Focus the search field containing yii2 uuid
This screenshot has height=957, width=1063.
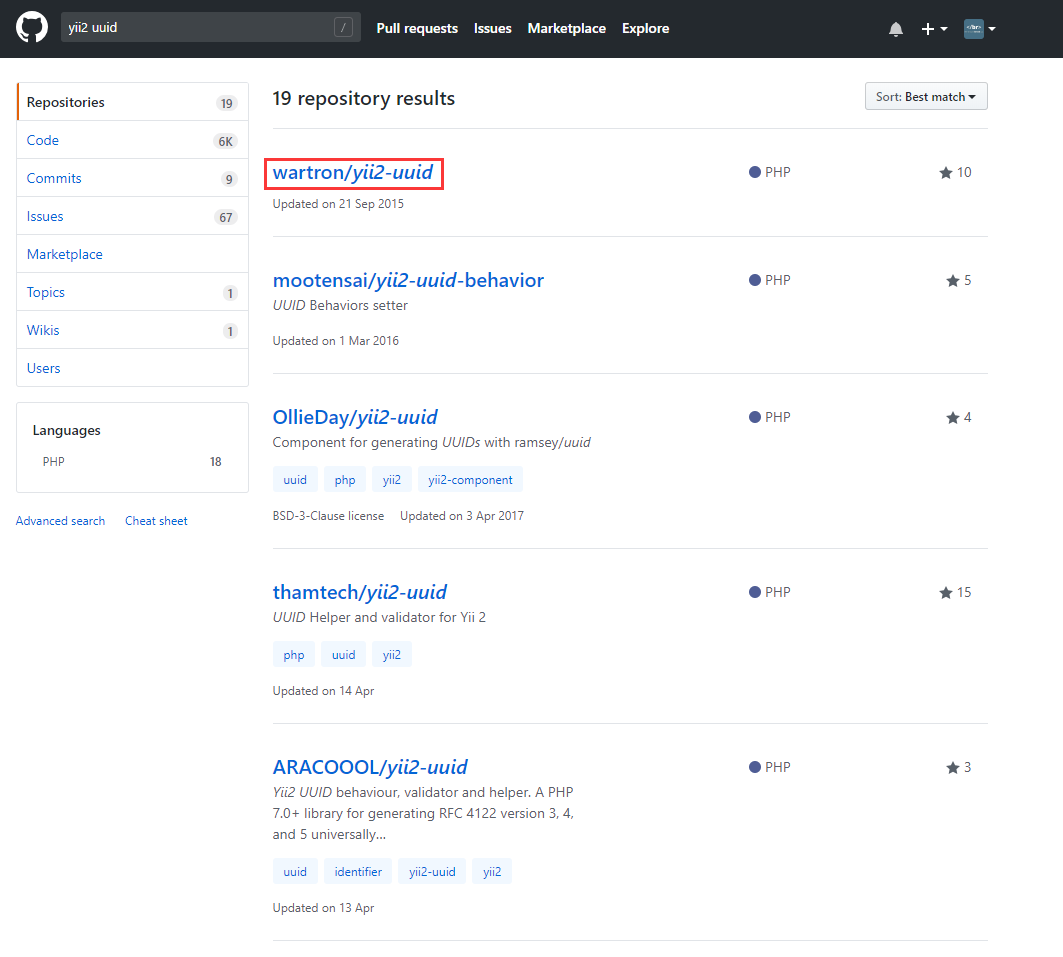[x=195, y=28]
